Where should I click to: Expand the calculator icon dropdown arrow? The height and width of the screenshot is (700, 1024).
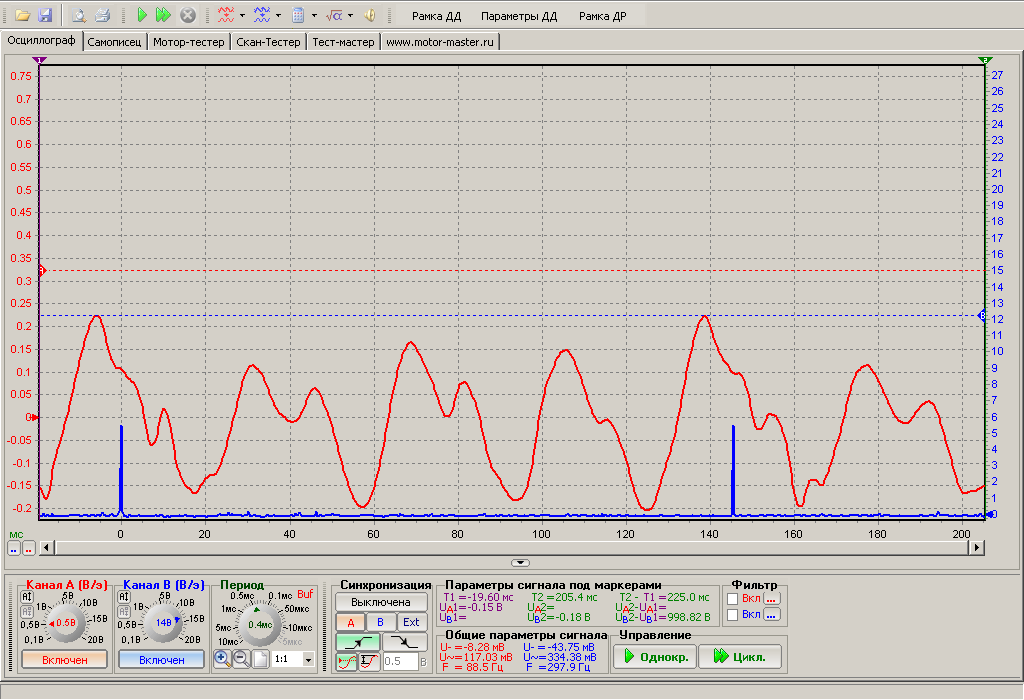[314, 15]
